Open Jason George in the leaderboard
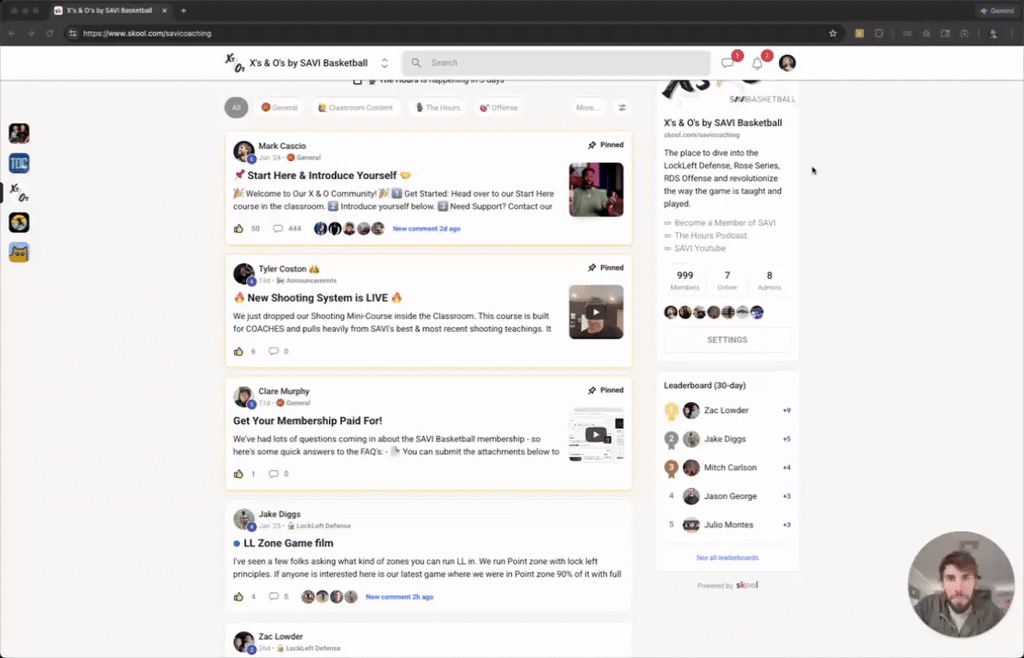The width and height of the screenshot is (1024, 658). (x=730, y=496)
